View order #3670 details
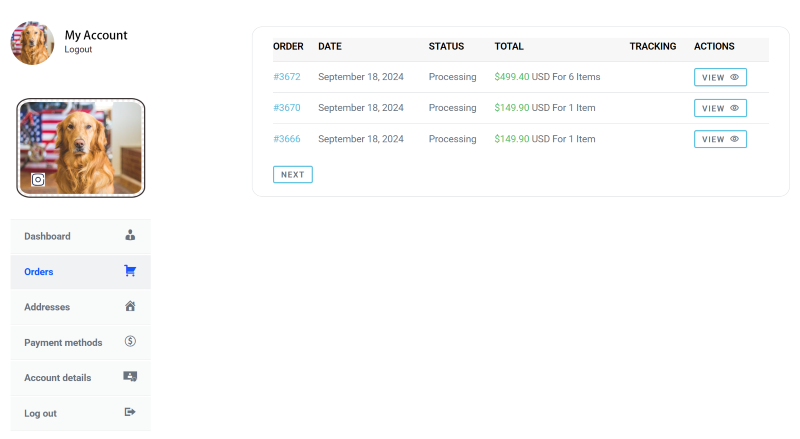 (720, 108)
